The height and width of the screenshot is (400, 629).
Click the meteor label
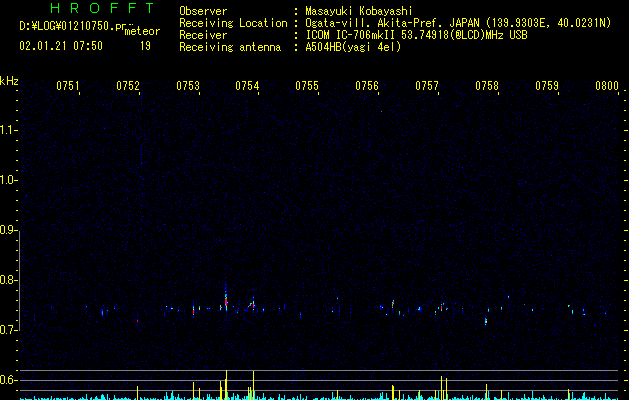[x=142, y=31]
